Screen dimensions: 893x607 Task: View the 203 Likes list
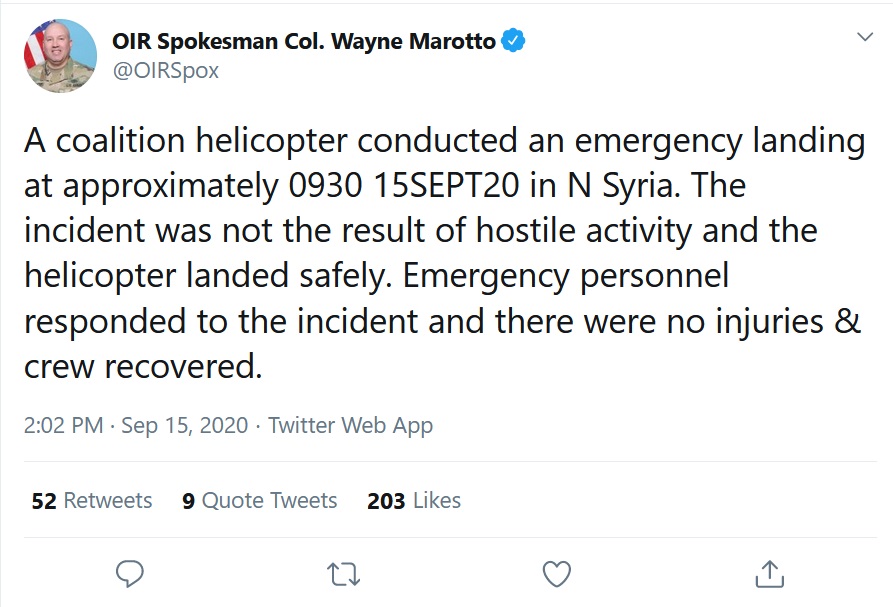click(414, 500)
